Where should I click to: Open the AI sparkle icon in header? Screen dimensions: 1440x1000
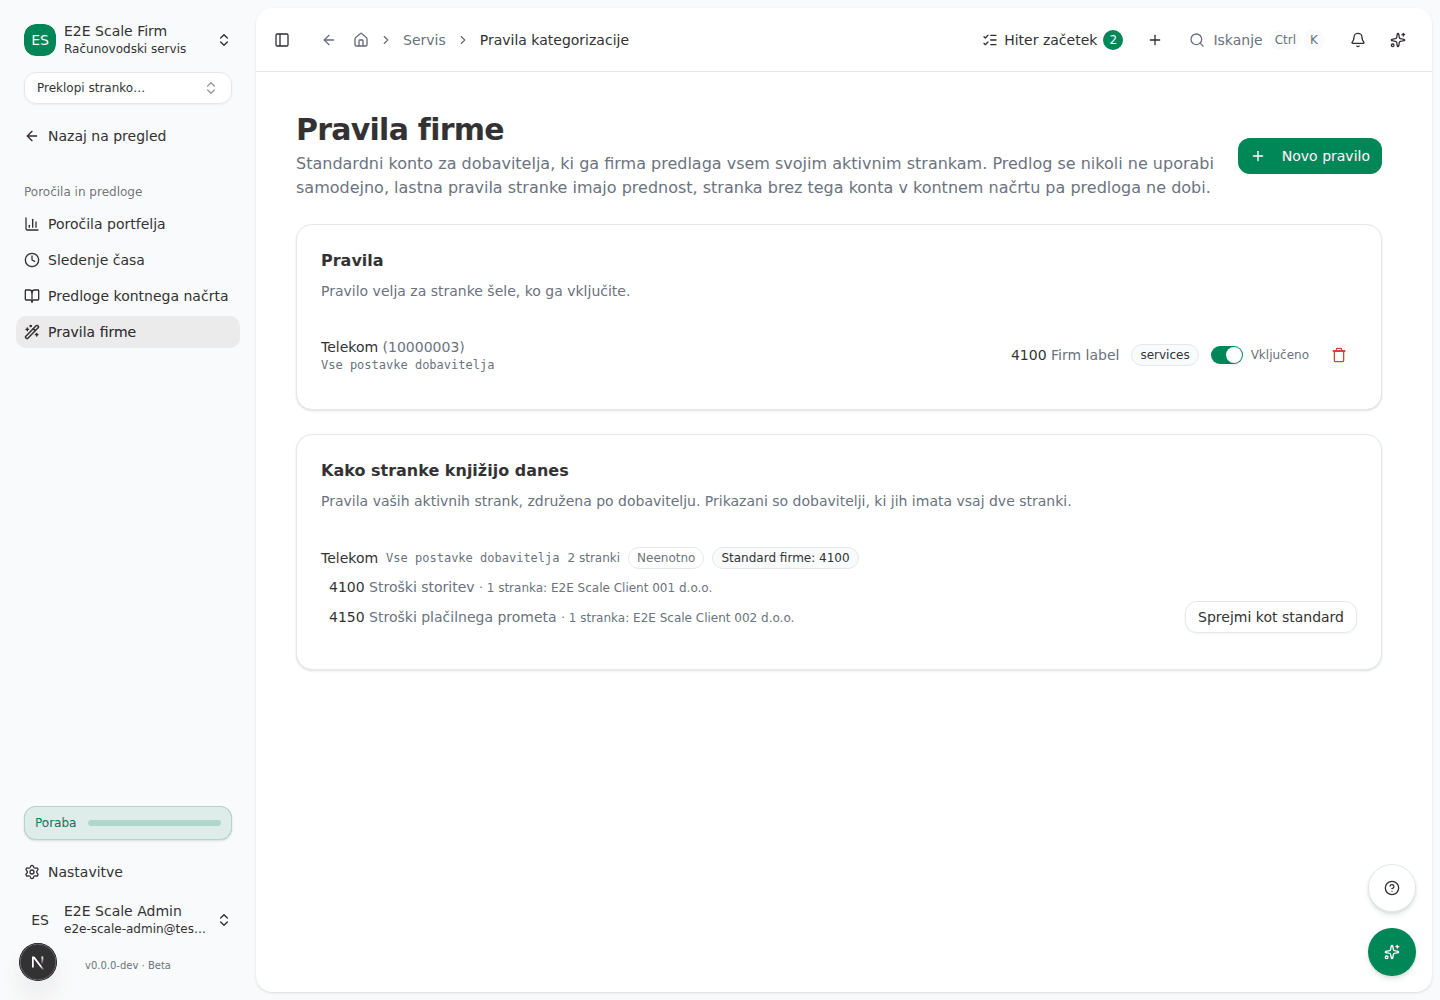[x=1398, y=40]
